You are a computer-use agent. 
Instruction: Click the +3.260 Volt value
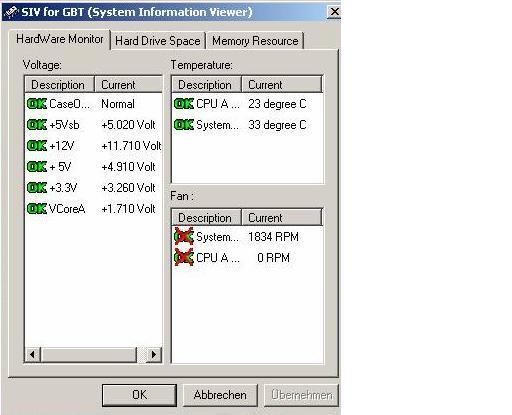point(128,188)
